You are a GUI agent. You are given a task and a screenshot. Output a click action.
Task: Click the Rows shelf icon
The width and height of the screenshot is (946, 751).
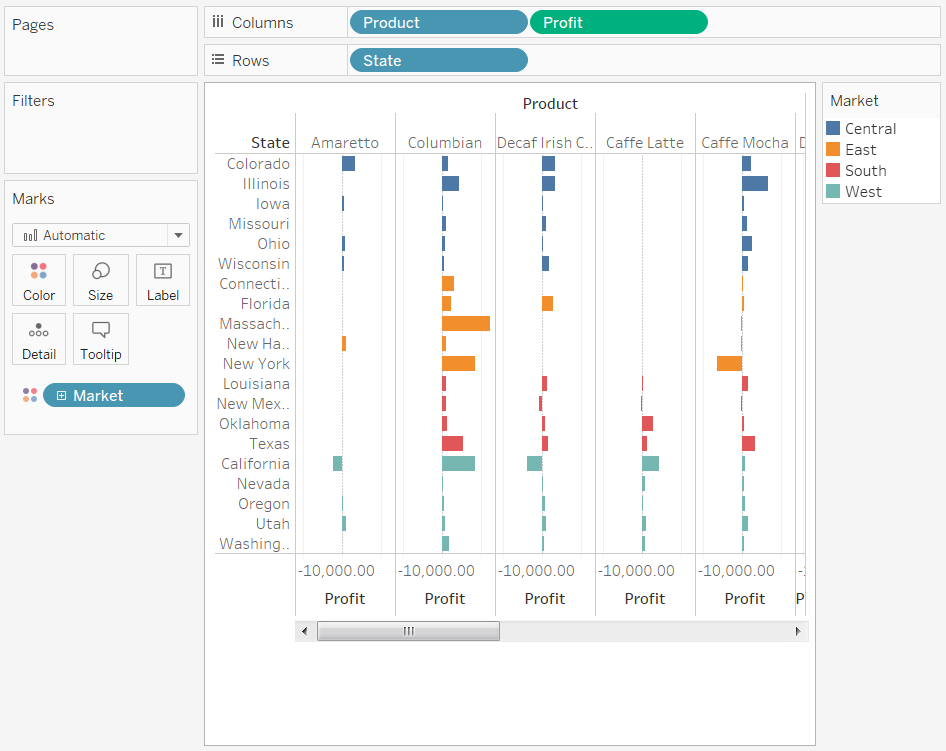[x=218, y=60]
